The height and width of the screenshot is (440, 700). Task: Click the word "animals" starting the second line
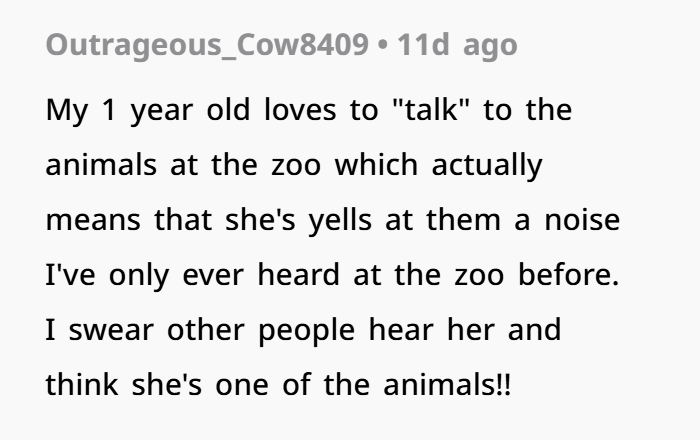[101, 165]
